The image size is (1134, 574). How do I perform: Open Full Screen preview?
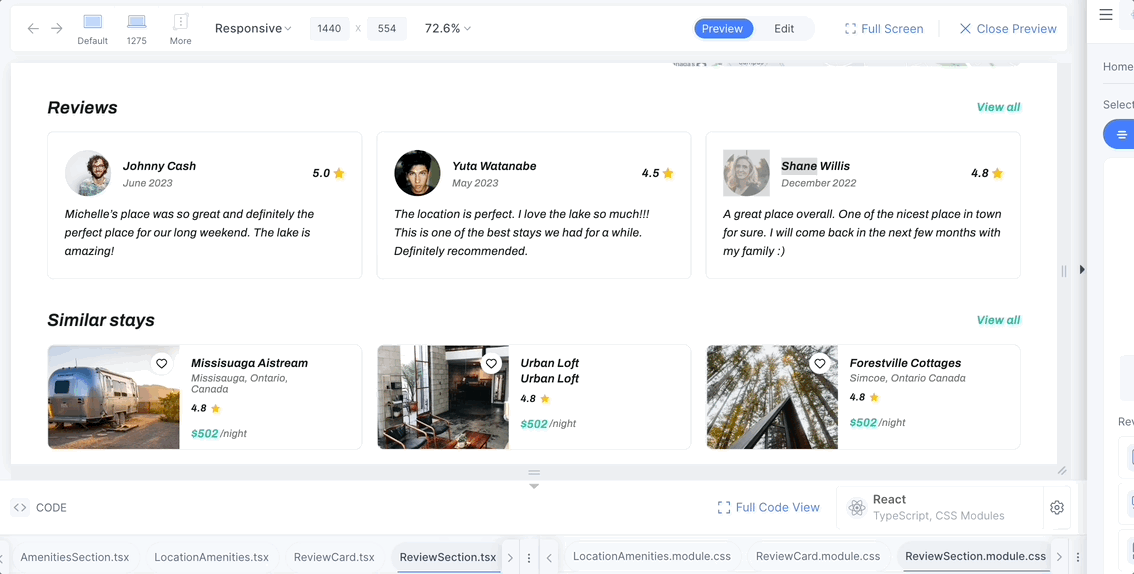(884, 28)
